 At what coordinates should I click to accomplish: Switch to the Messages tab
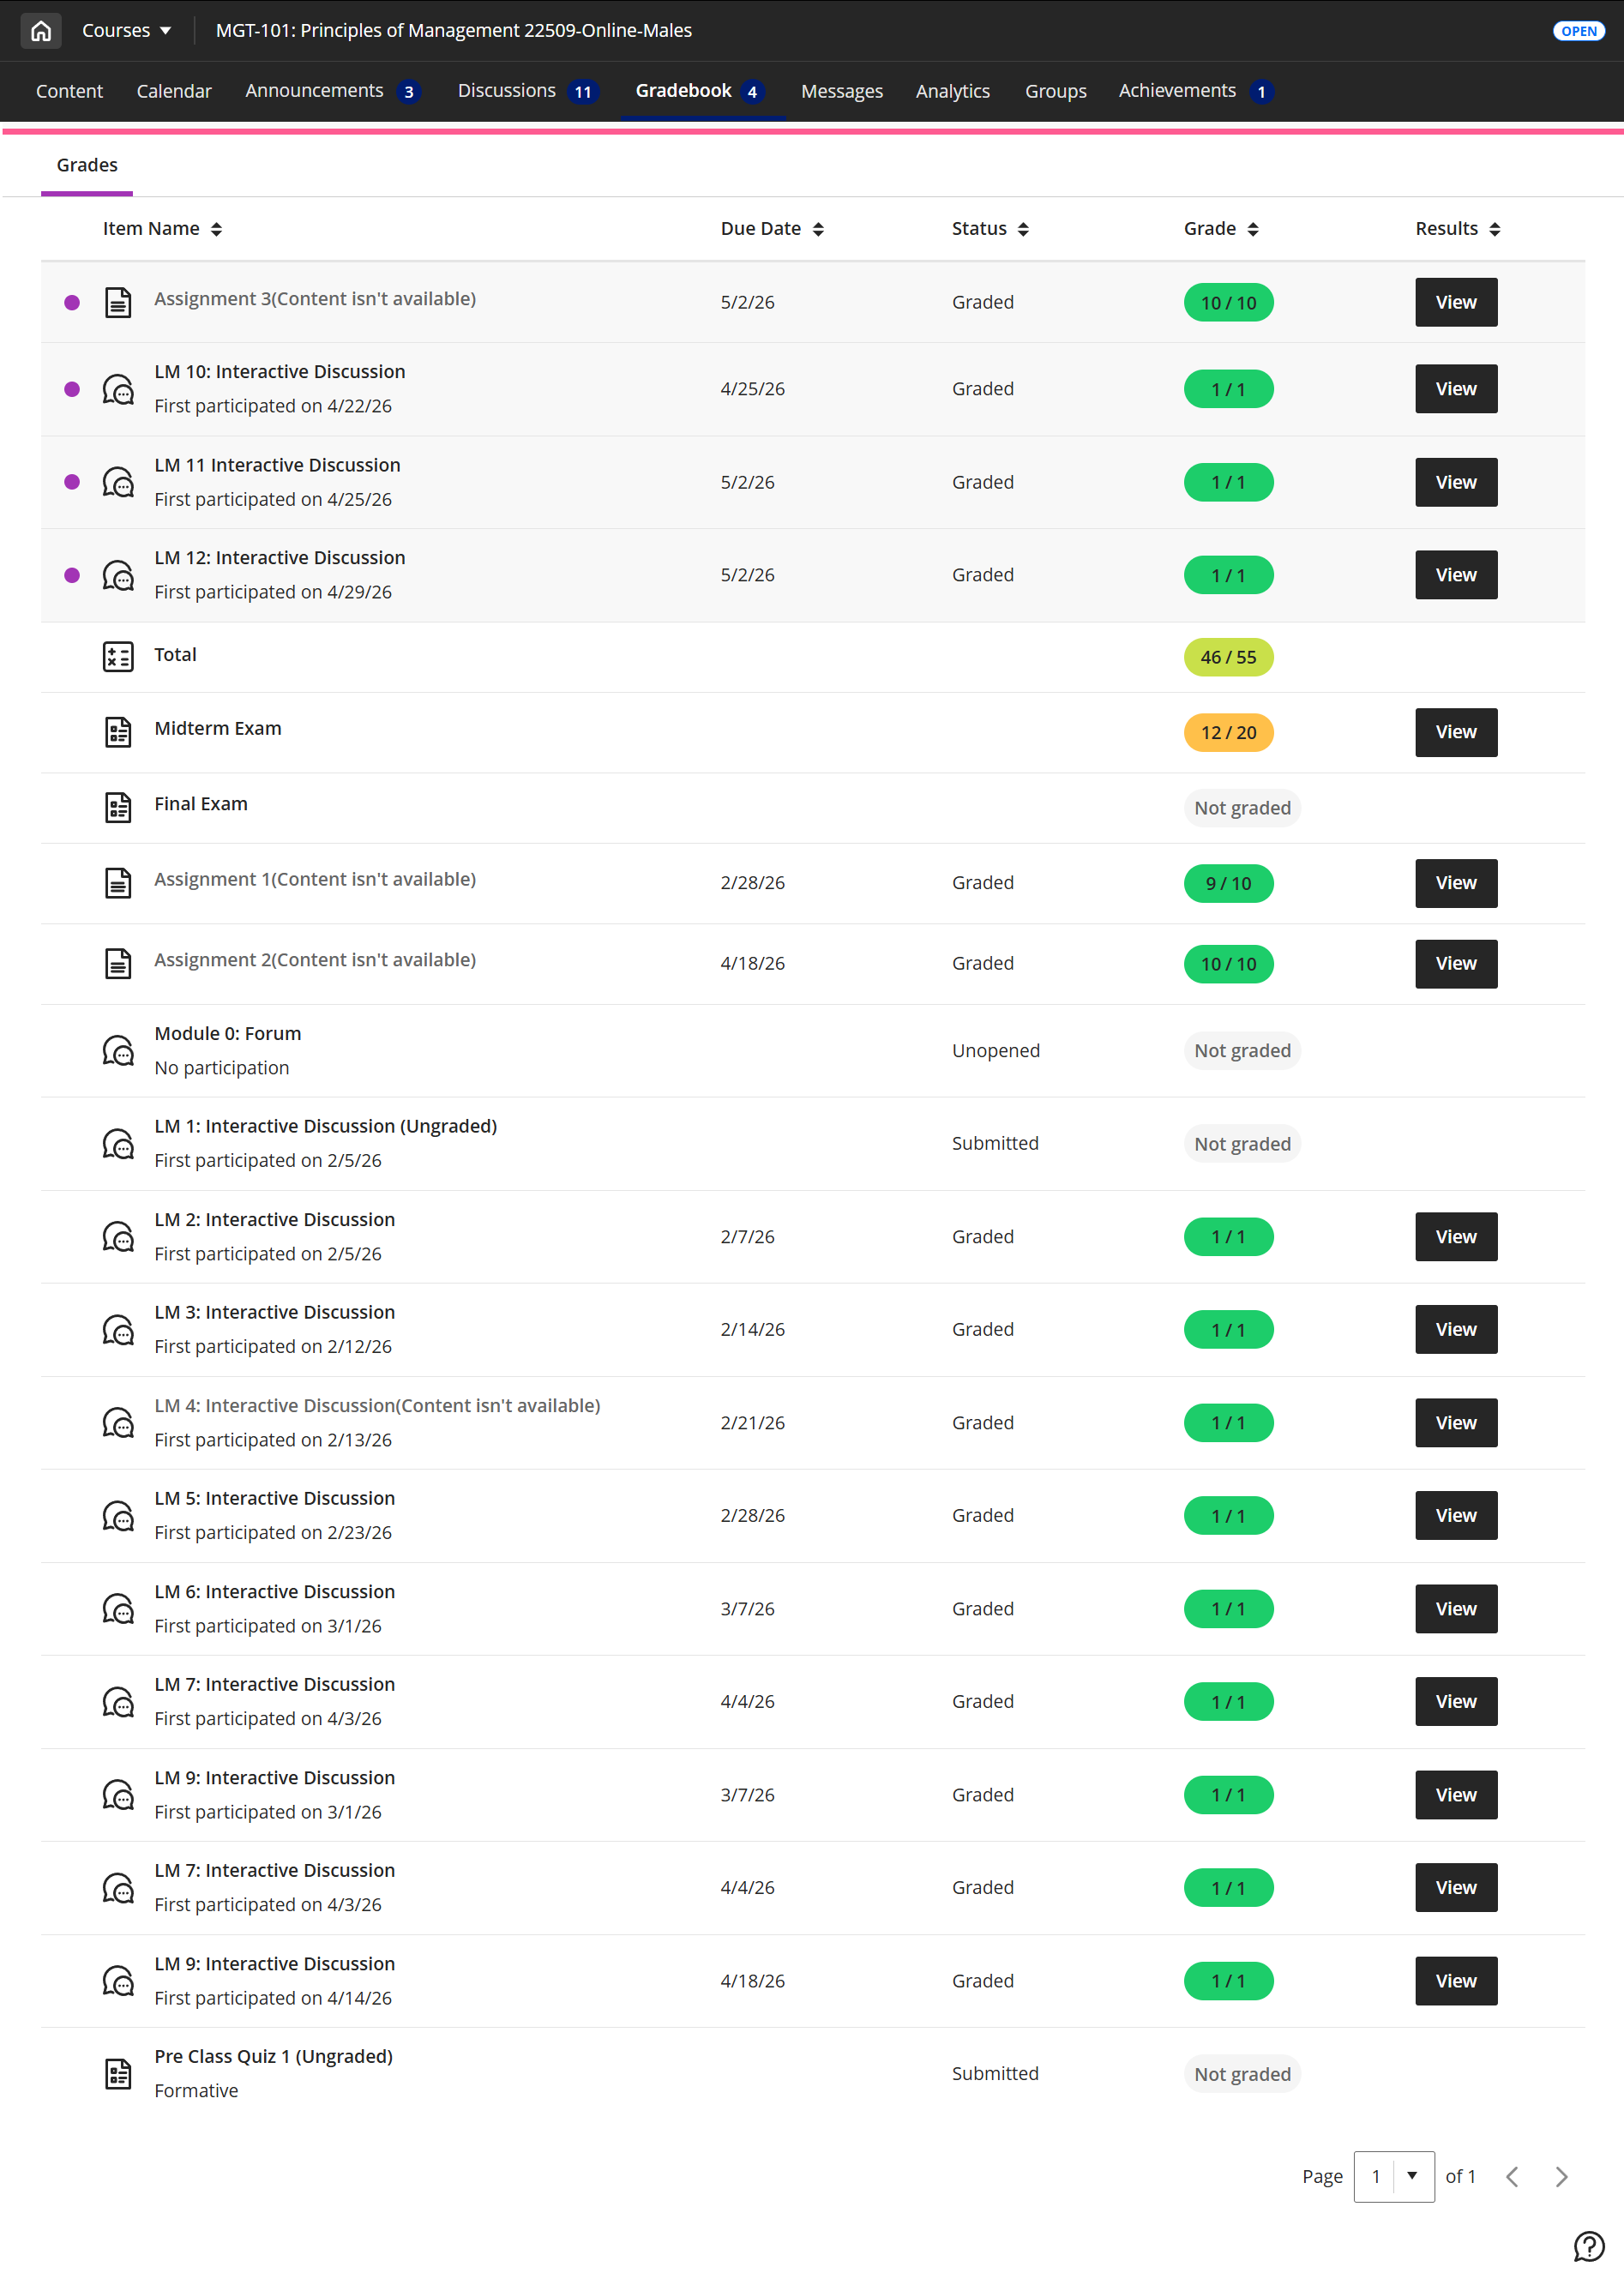click(x=842, y=91)
